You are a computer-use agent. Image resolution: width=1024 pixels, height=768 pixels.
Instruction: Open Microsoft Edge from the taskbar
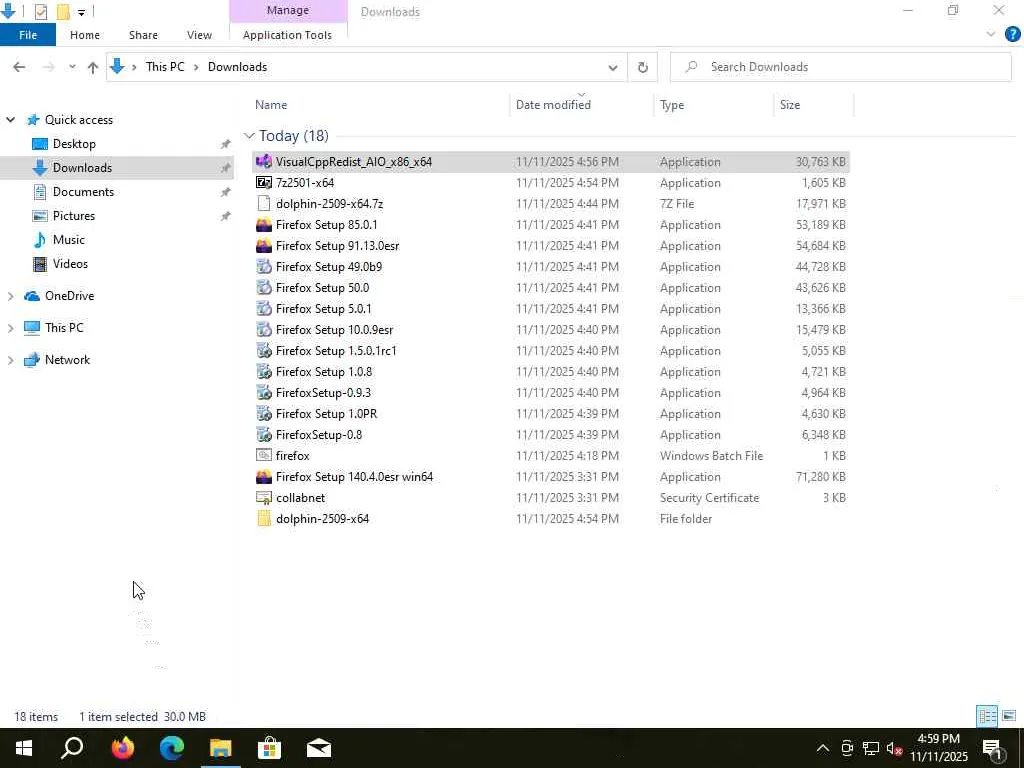[x=172, y=748]
